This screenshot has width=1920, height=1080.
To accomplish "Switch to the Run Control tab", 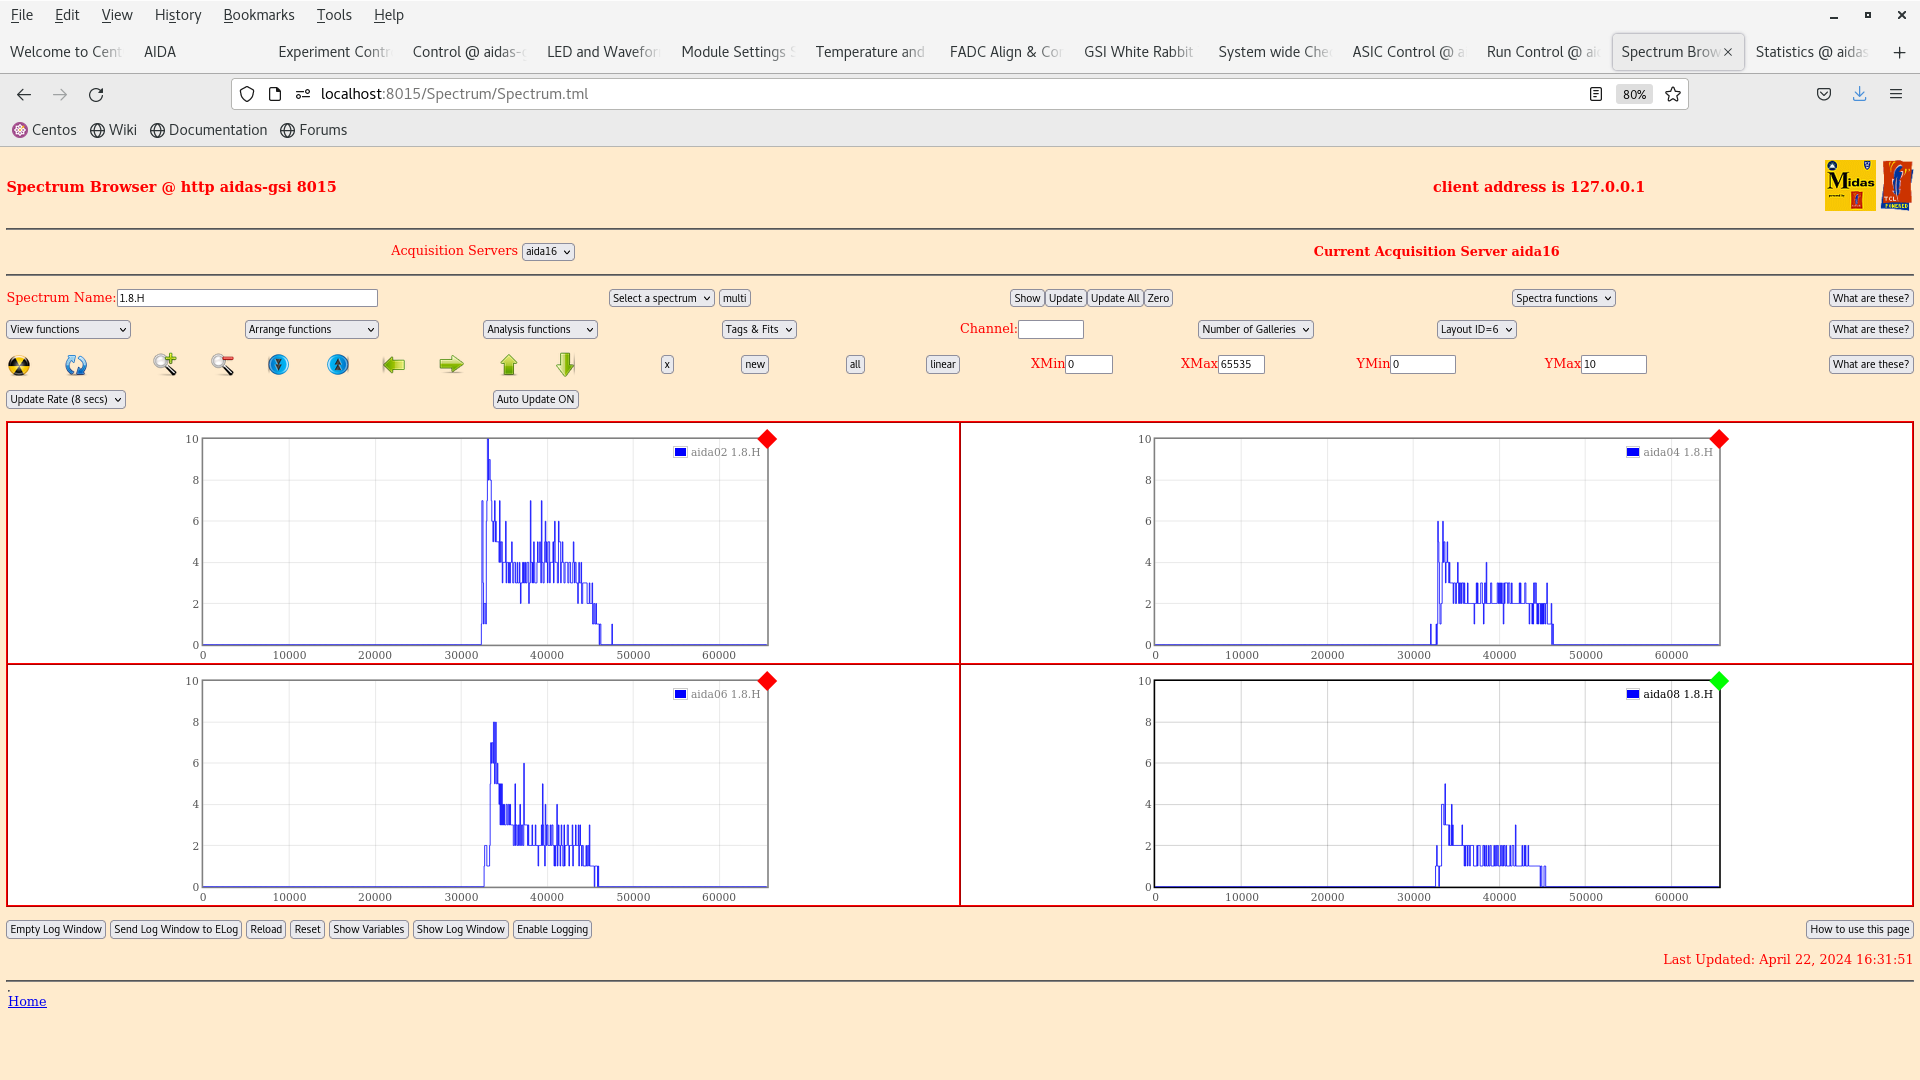I will pyautogui.click(x=1541, y=52).
